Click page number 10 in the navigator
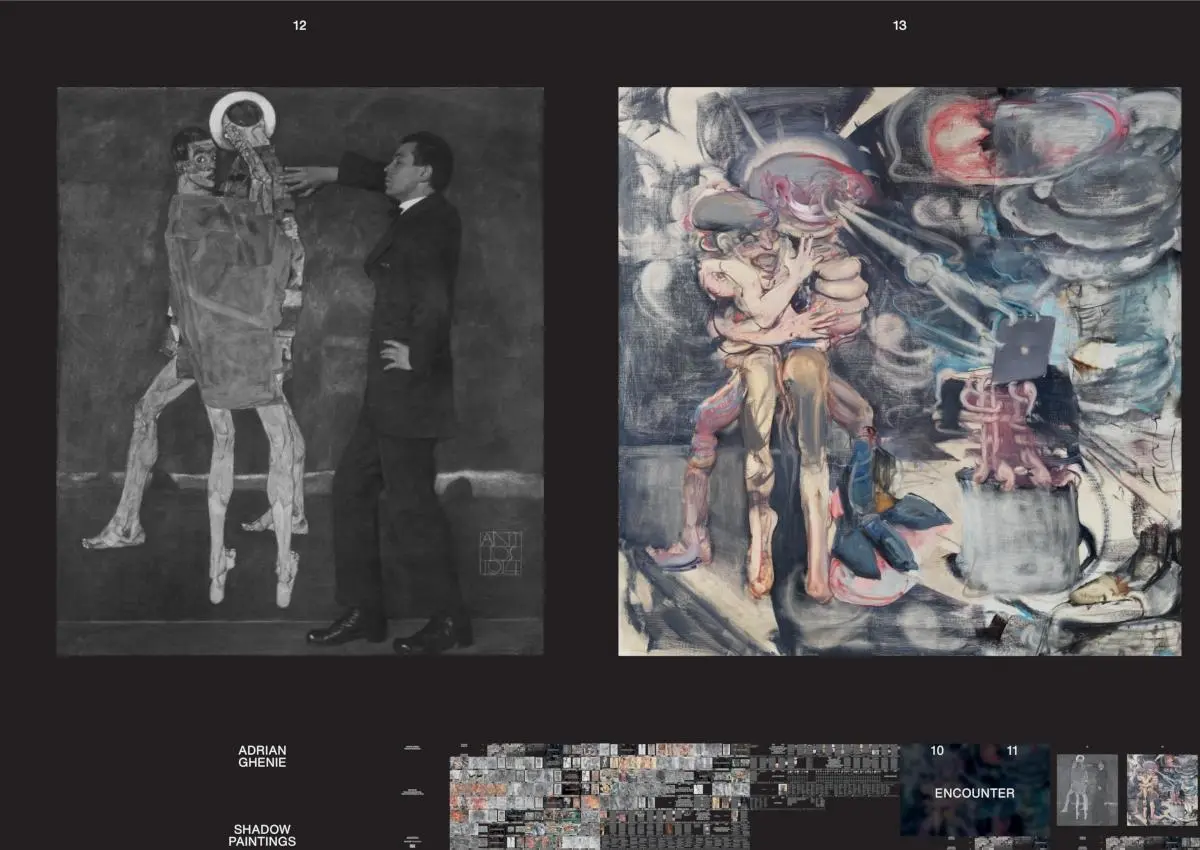 [937, 751]
